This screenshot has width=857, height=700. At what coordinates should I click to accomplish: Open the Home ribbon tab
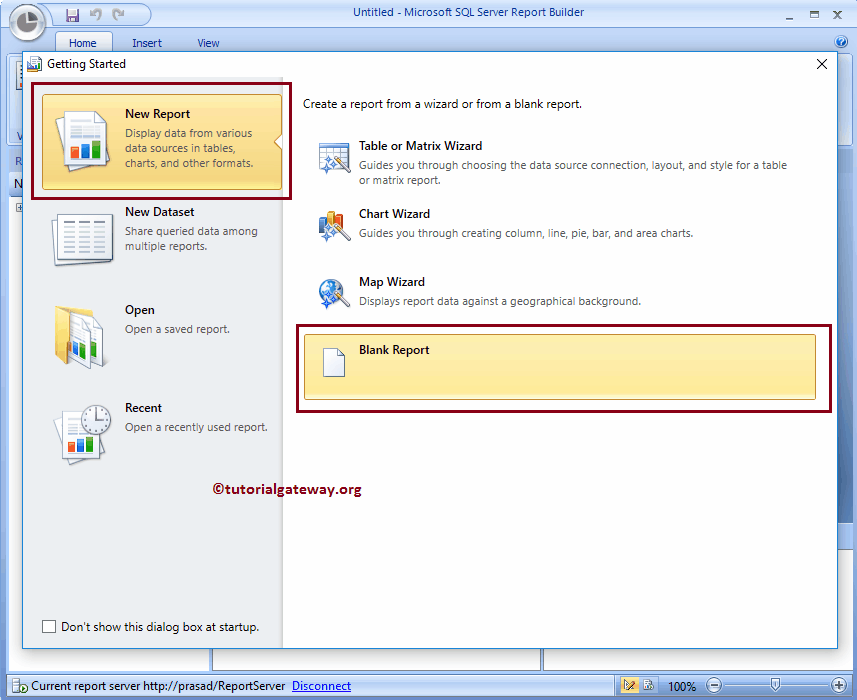83,43
